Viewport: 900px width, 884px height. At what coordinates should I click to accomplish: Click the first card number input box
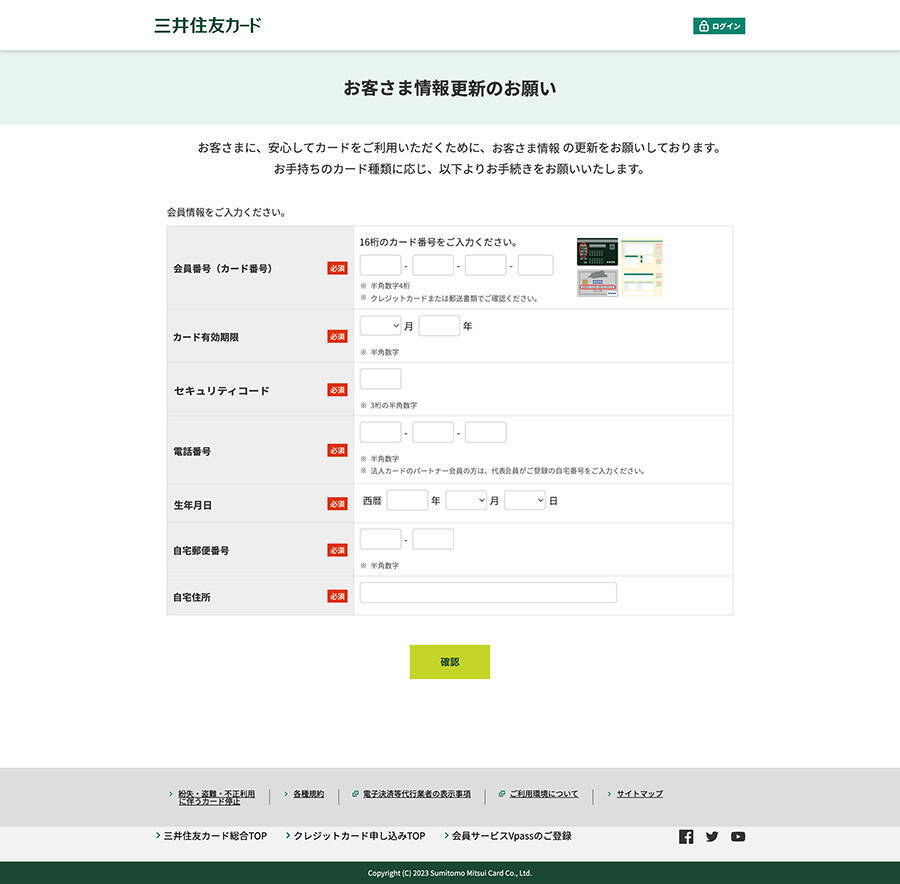pos(379,264)
